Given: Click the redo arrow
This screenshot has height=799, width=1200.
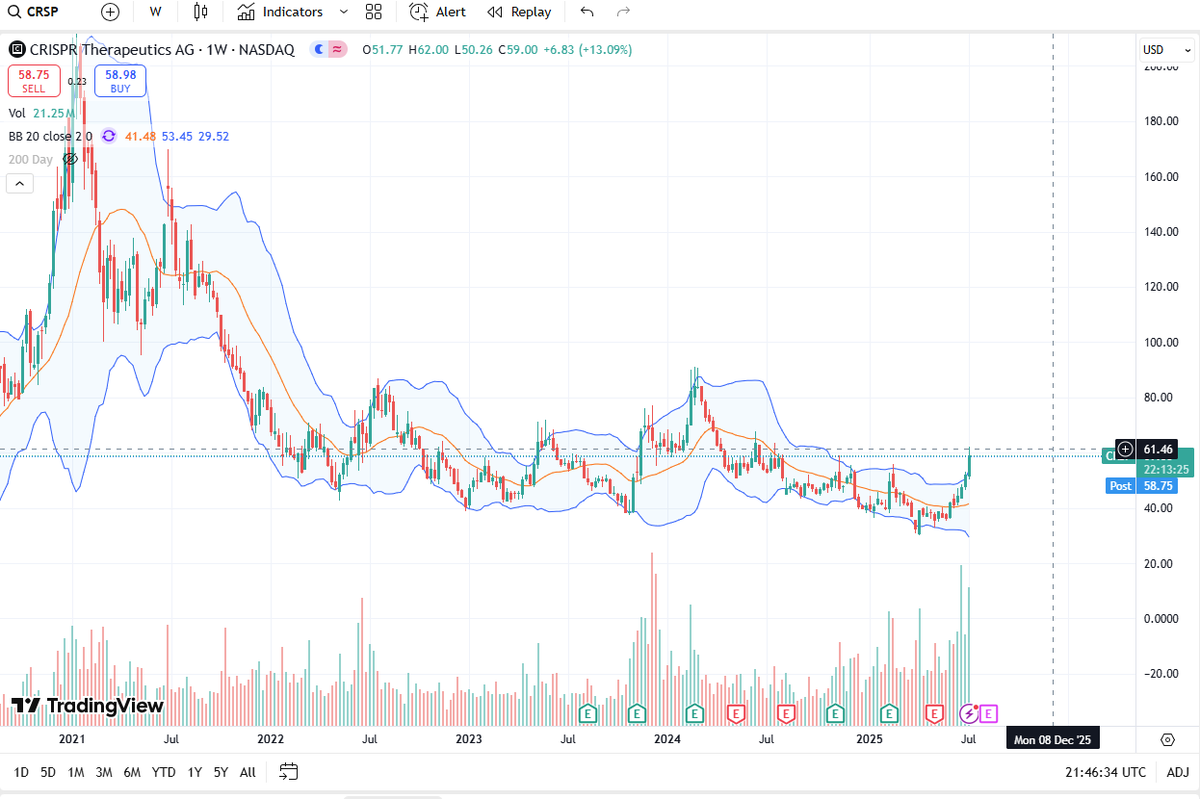Looking at the screenshot, I should [x=623, y=12].
